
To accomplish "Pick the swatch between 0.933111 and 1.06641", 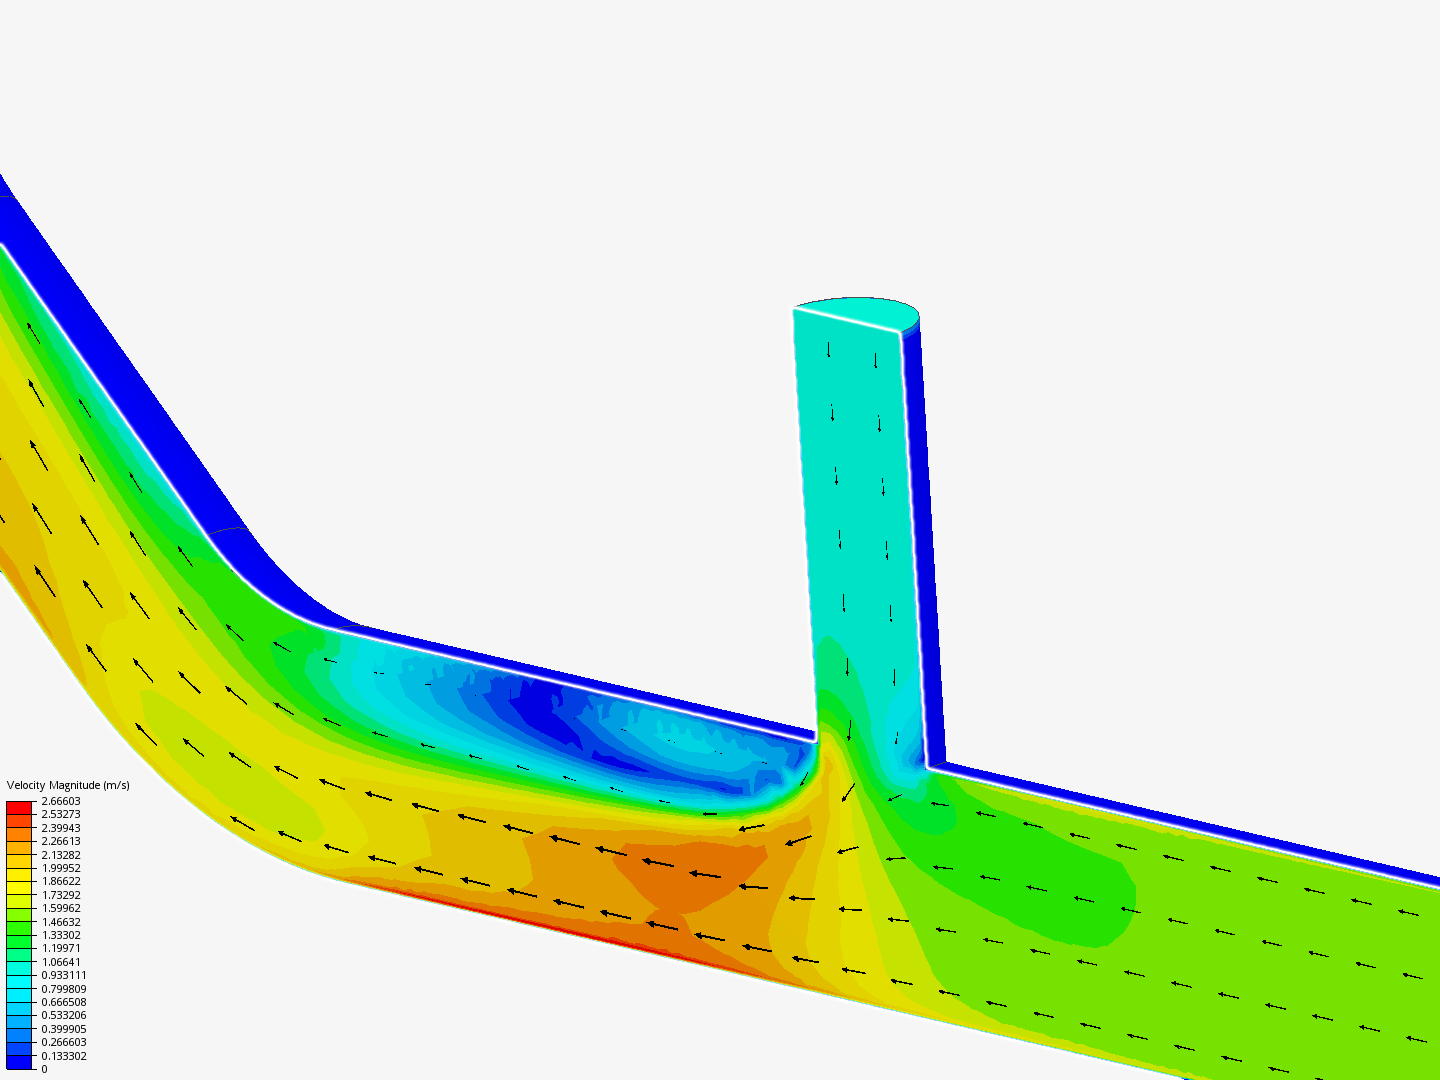I will [19, 969].
